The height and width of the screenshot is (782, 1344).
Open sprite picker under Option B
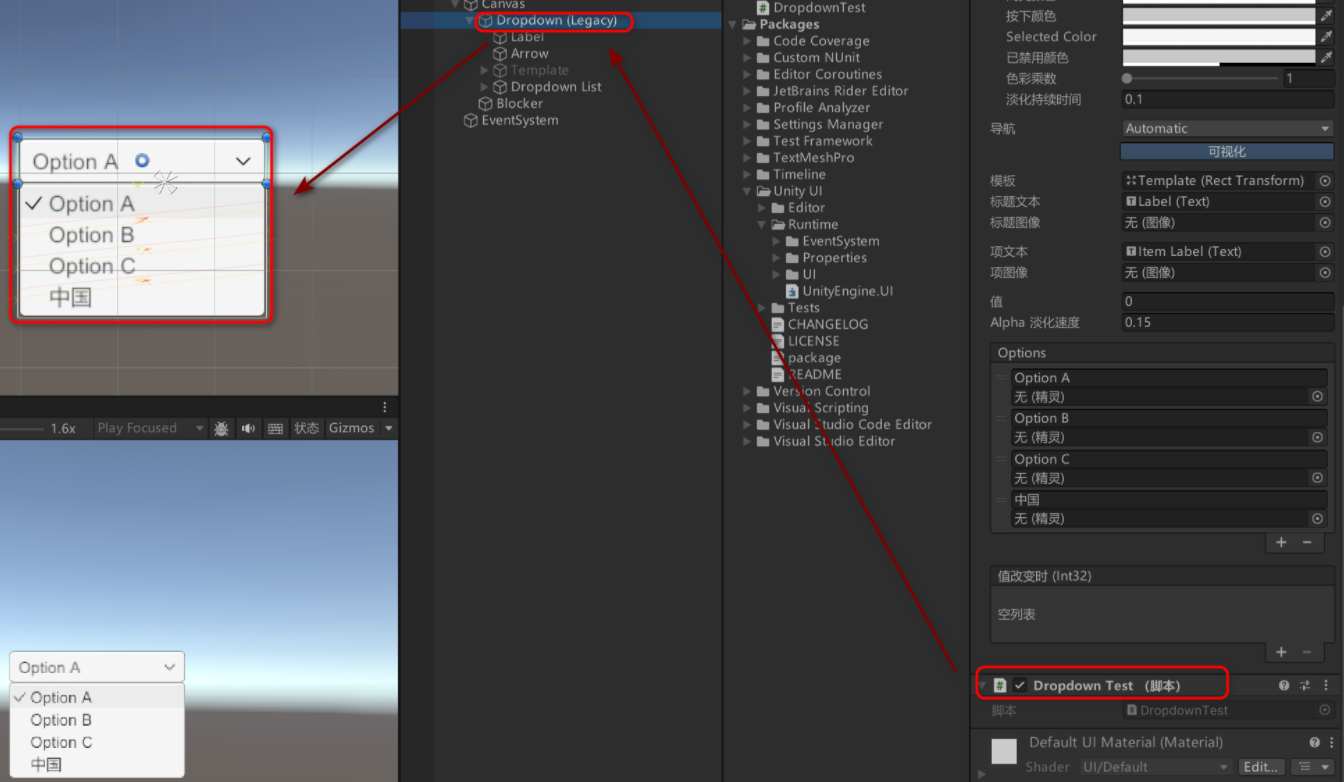1318,438
